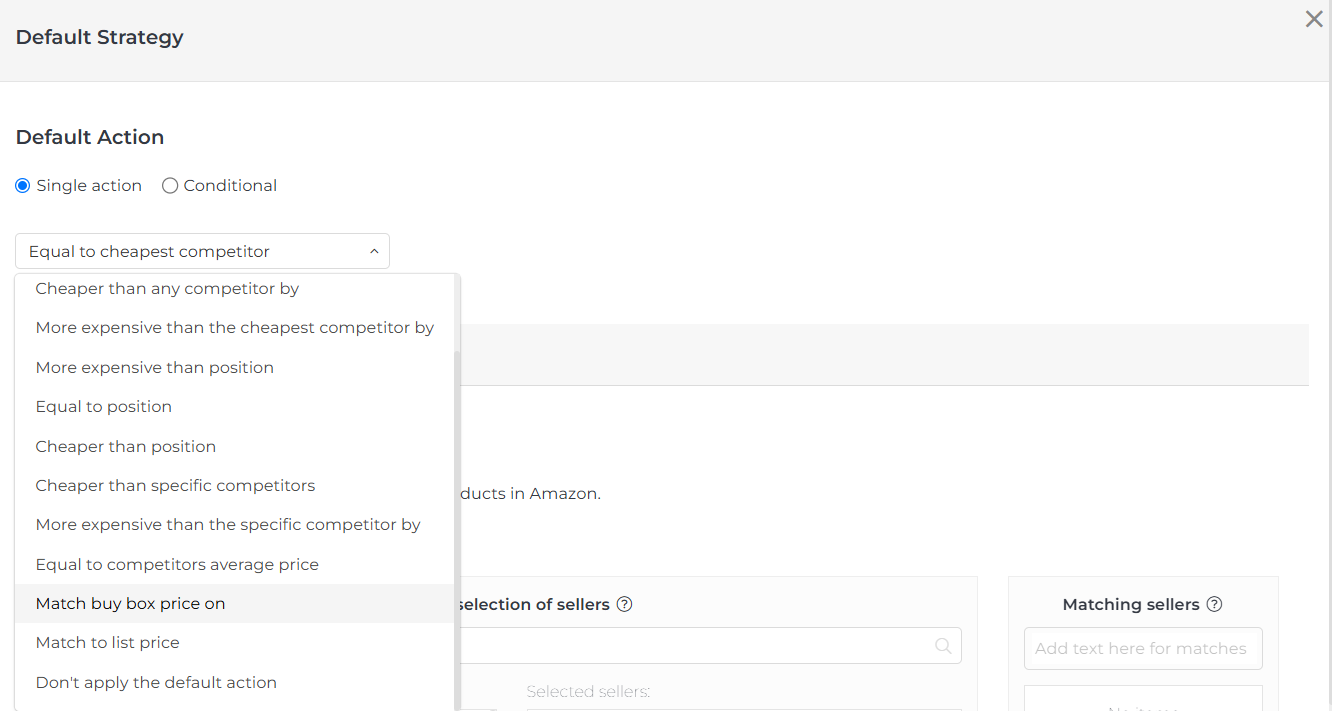Select More expensive than position option
The height and width of the screenshot is (711, 1332).
pos(154,368)
